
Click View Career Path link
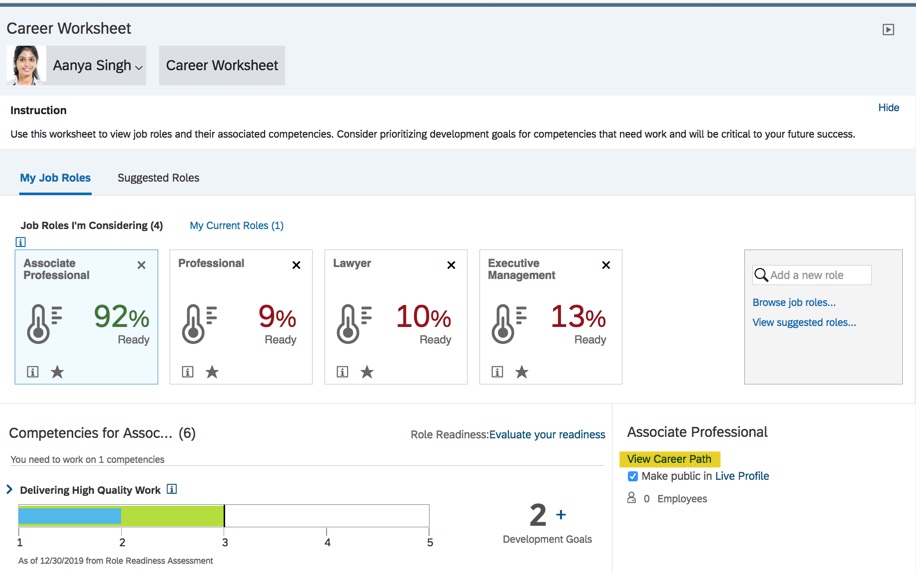pos(669,459)
